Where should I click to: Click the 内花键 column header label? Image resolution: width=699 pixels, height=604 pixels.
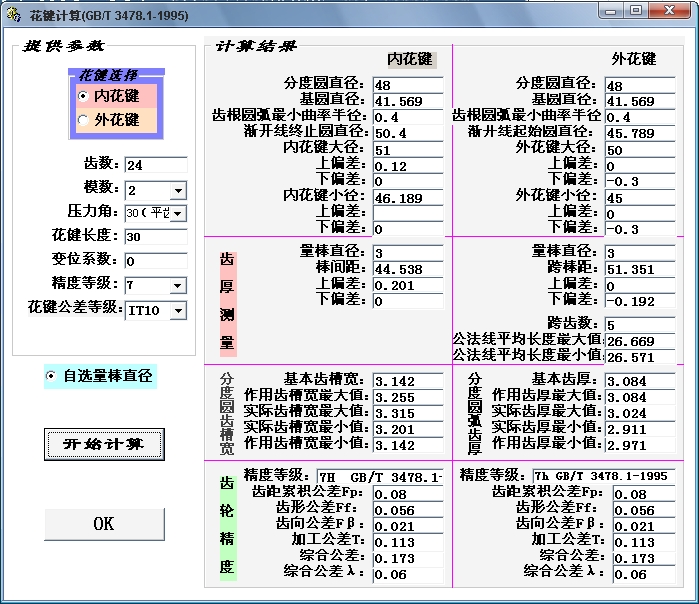410,59
